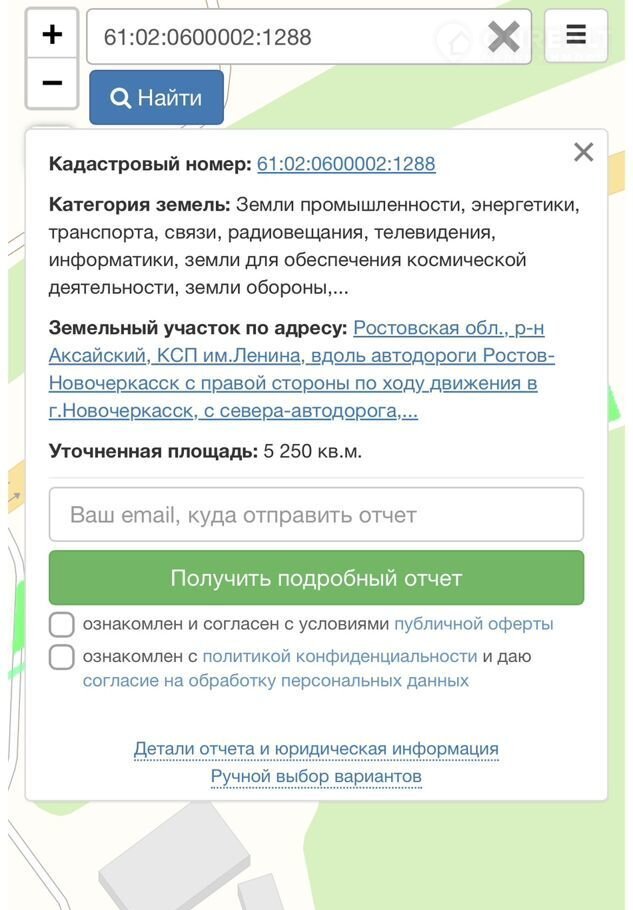Open the hamburger menu
This screenshot has width=633, height=910.
pos(576,35)
